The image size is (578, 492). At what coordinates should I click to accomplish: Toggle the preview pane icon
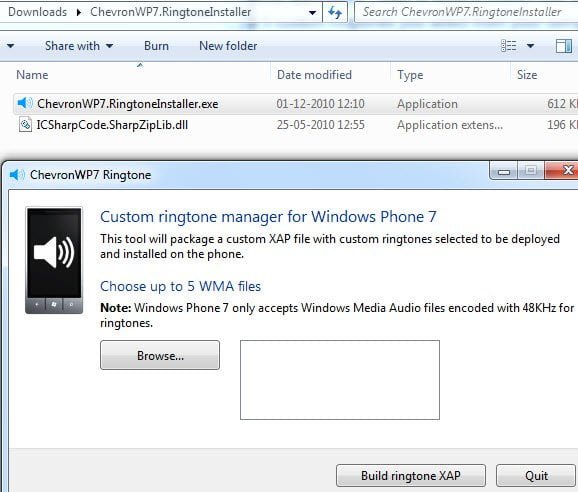tap(564, 46)
